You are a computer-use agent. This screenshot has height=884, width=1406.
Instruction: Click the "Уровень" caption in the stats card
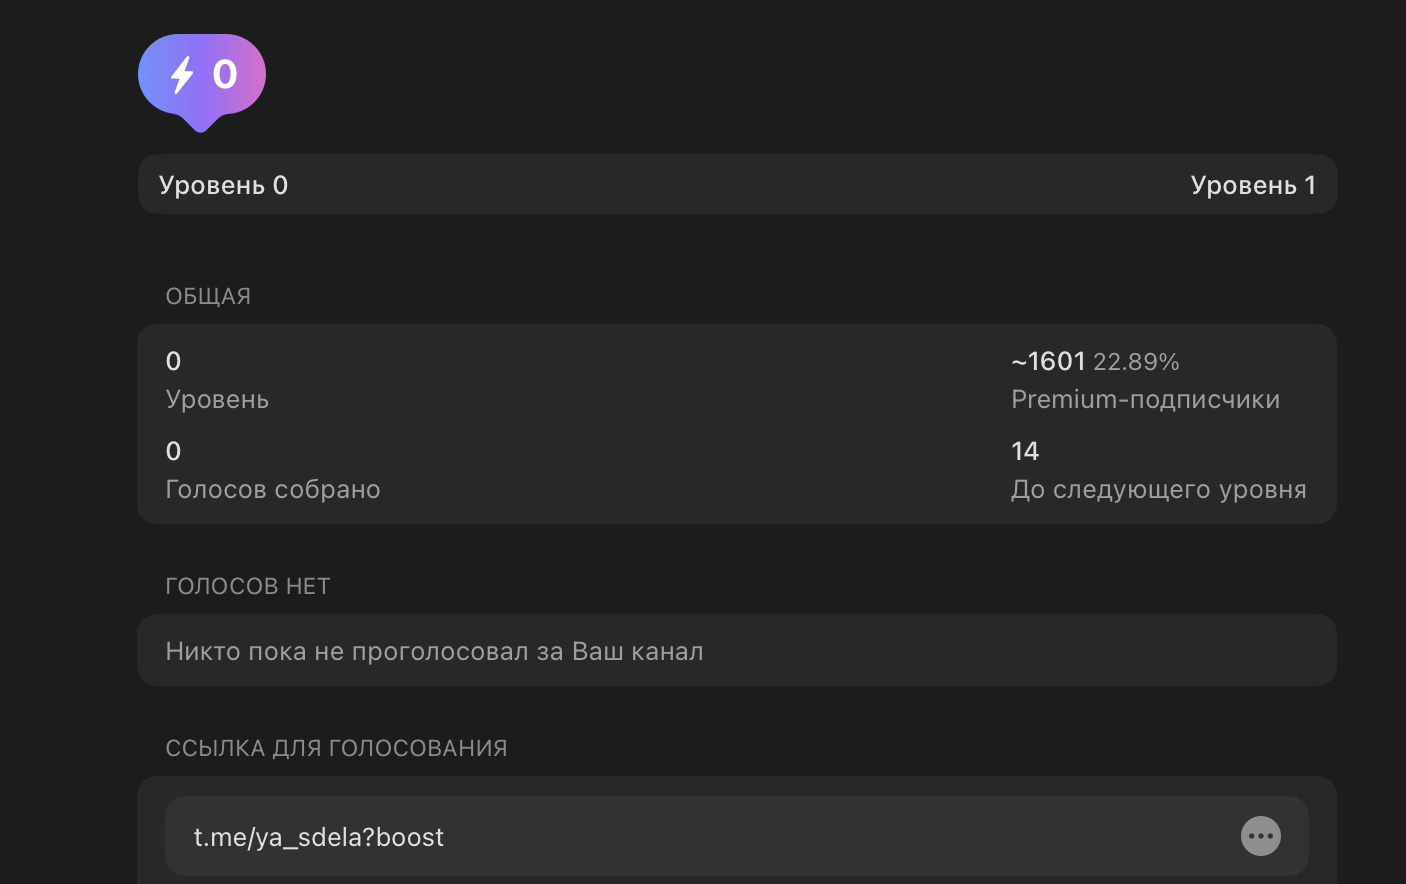pos(217,399)
